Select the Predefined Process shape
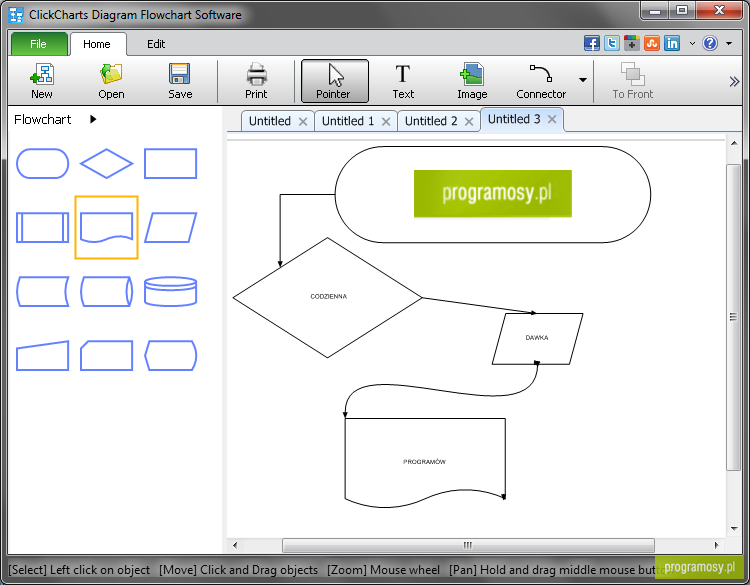Image resolution: width=750 pixels, height=585 pixels. 43,228
